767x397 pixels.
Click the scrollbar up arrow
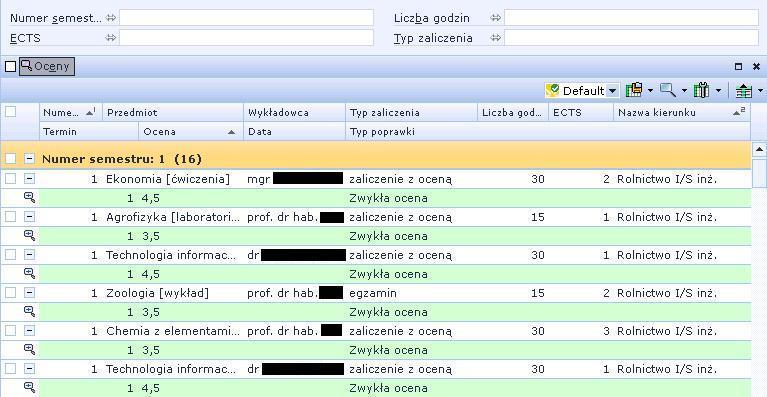click(x=759, y=149)
